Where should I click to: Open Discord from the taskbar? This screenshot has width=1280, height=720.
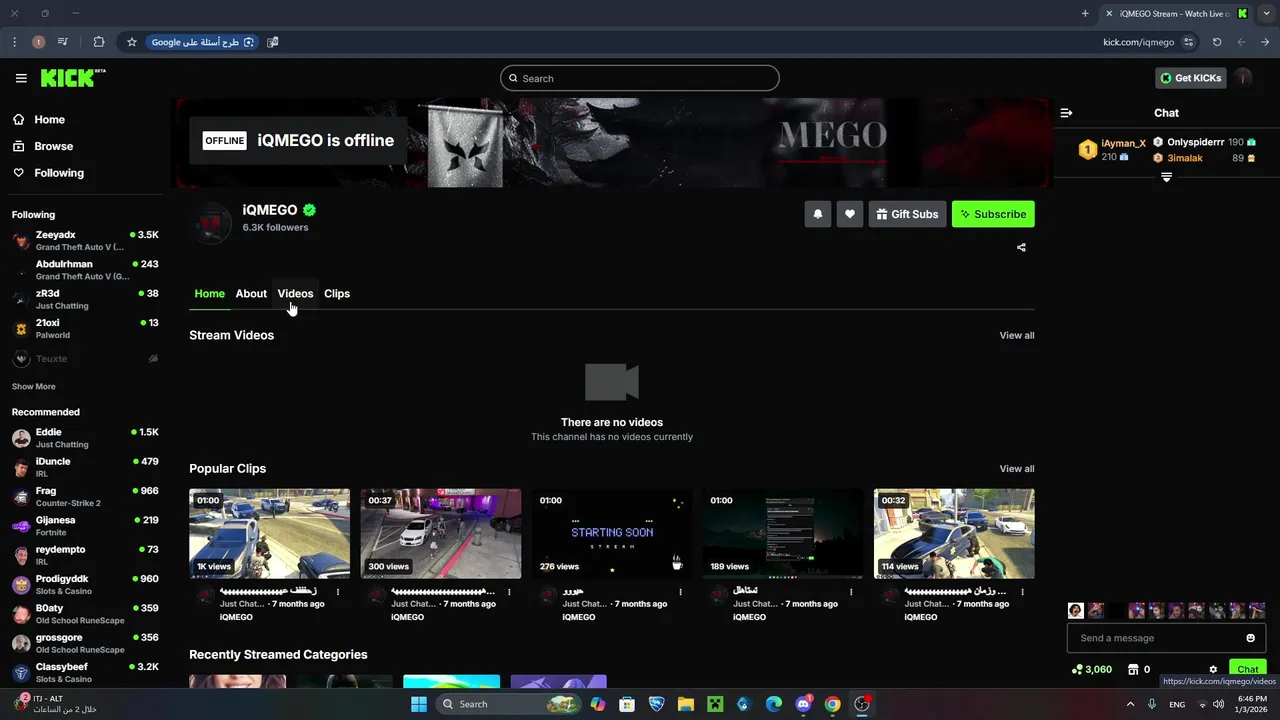[x=803, y=704]
